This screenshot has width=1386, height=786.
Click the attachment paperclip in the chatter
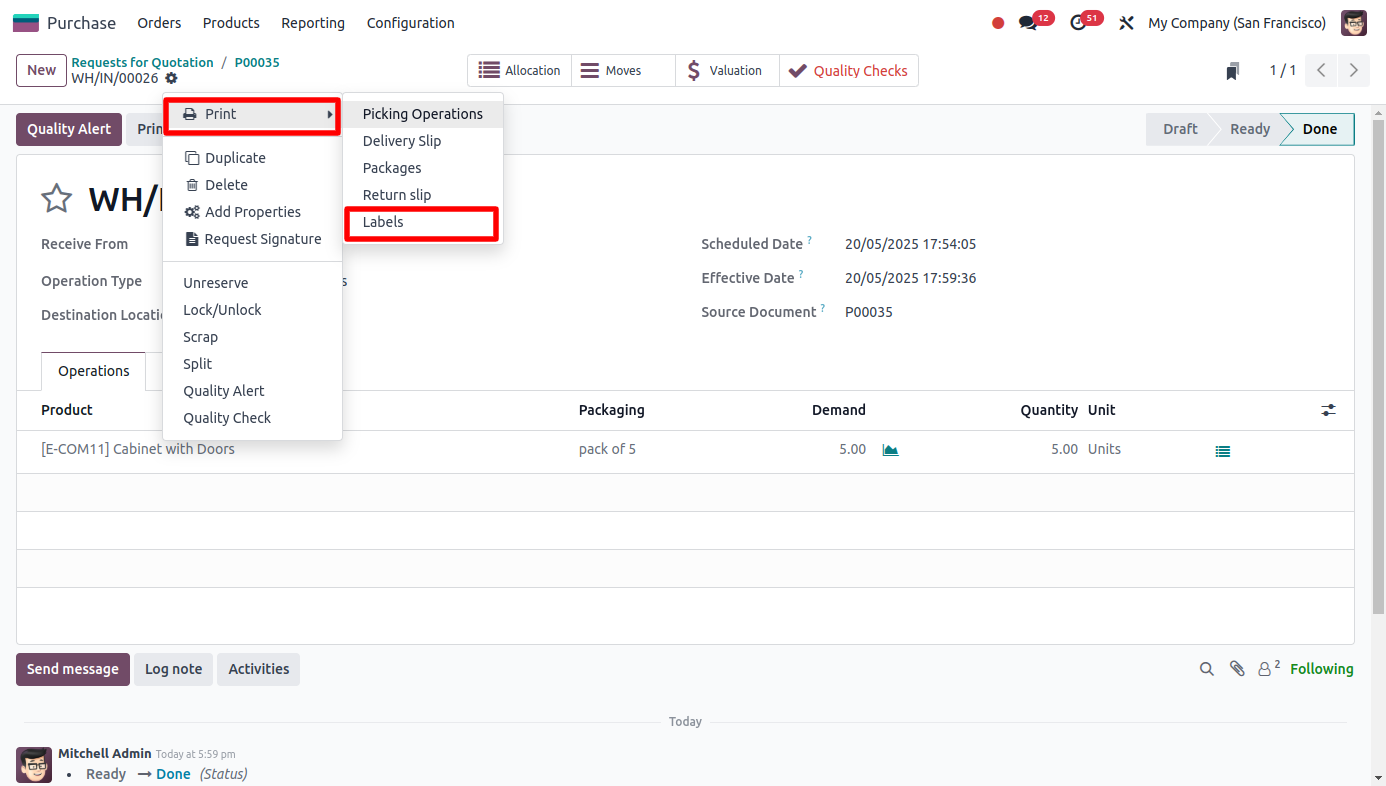(1237, 668)
